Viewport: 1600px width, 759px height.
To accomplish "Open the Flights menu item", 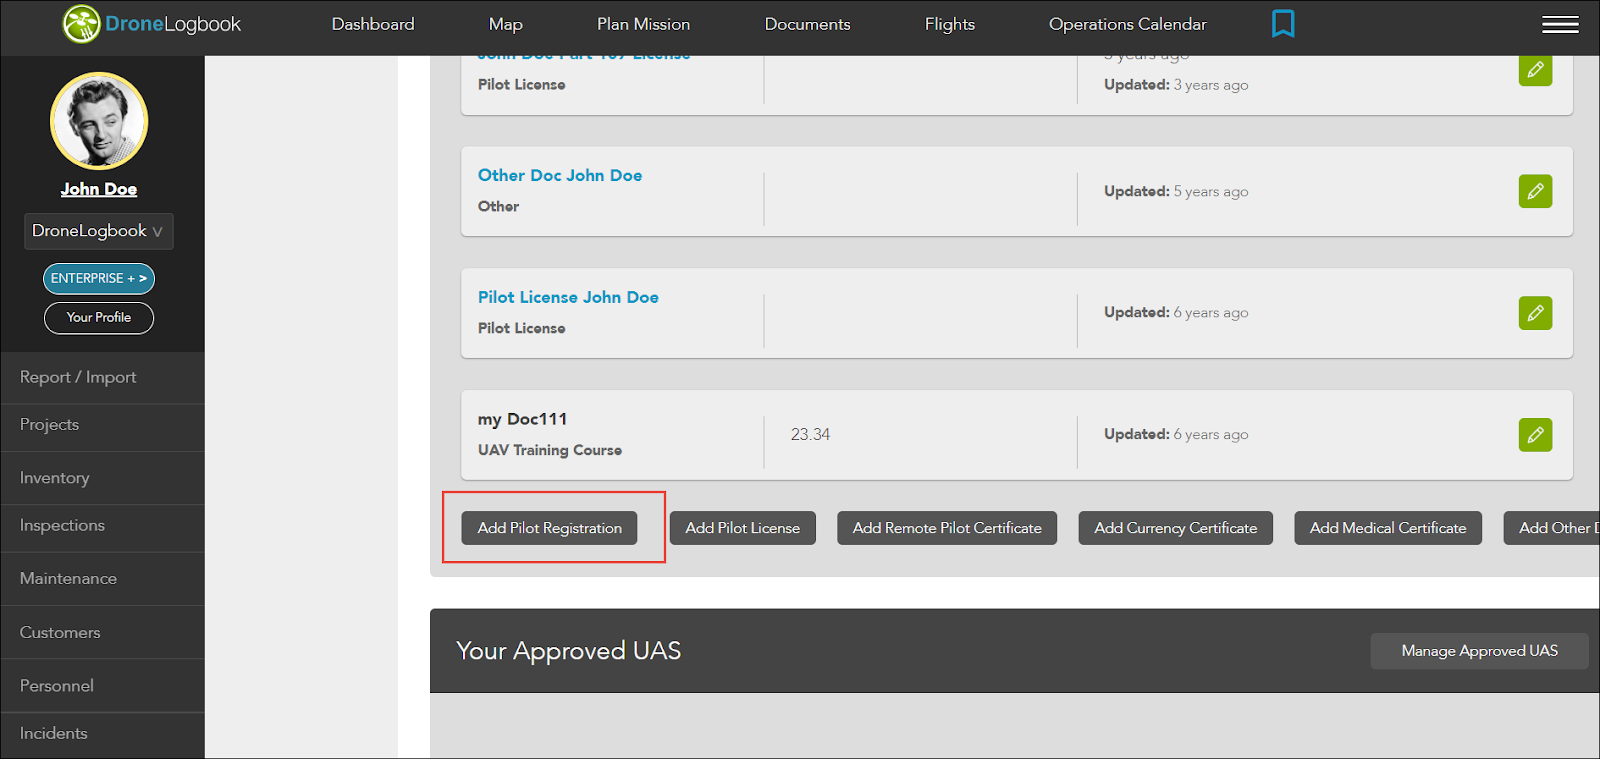I will click(x=950, y=24).
